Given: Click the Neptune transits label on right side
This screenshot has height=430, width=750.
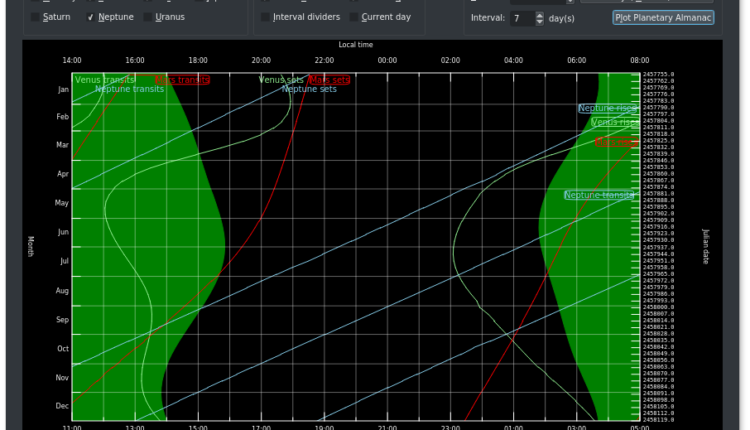Looking at the screenshot, I should click(x=599, y=195).
